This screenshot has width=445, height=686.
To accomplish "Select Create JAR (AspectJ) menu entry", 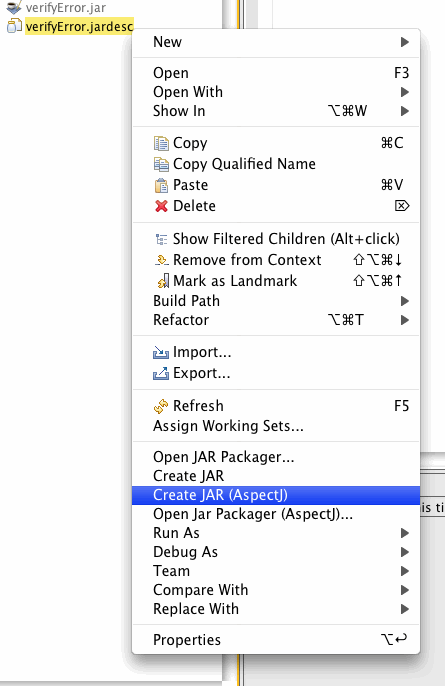I will click(276, 495).
